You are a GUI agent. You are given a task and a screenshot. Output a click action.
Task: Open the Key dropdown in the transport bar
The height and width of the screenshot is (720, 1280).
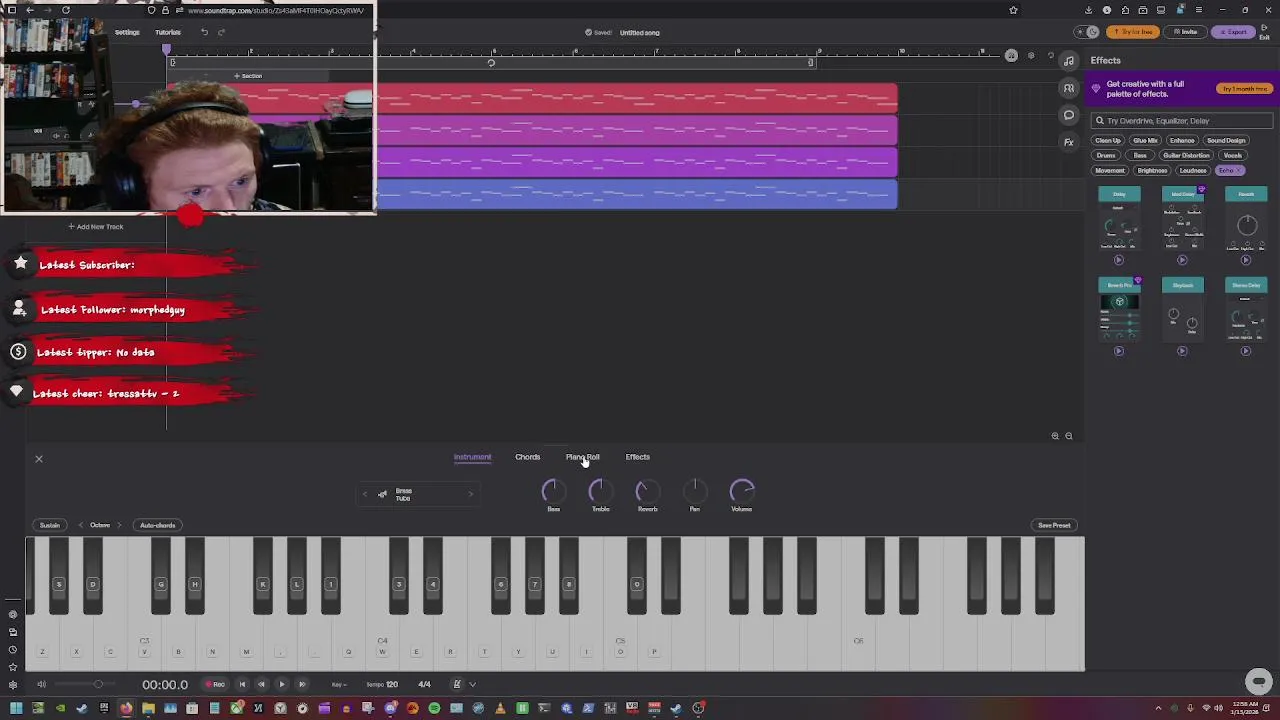coord(338,685)
